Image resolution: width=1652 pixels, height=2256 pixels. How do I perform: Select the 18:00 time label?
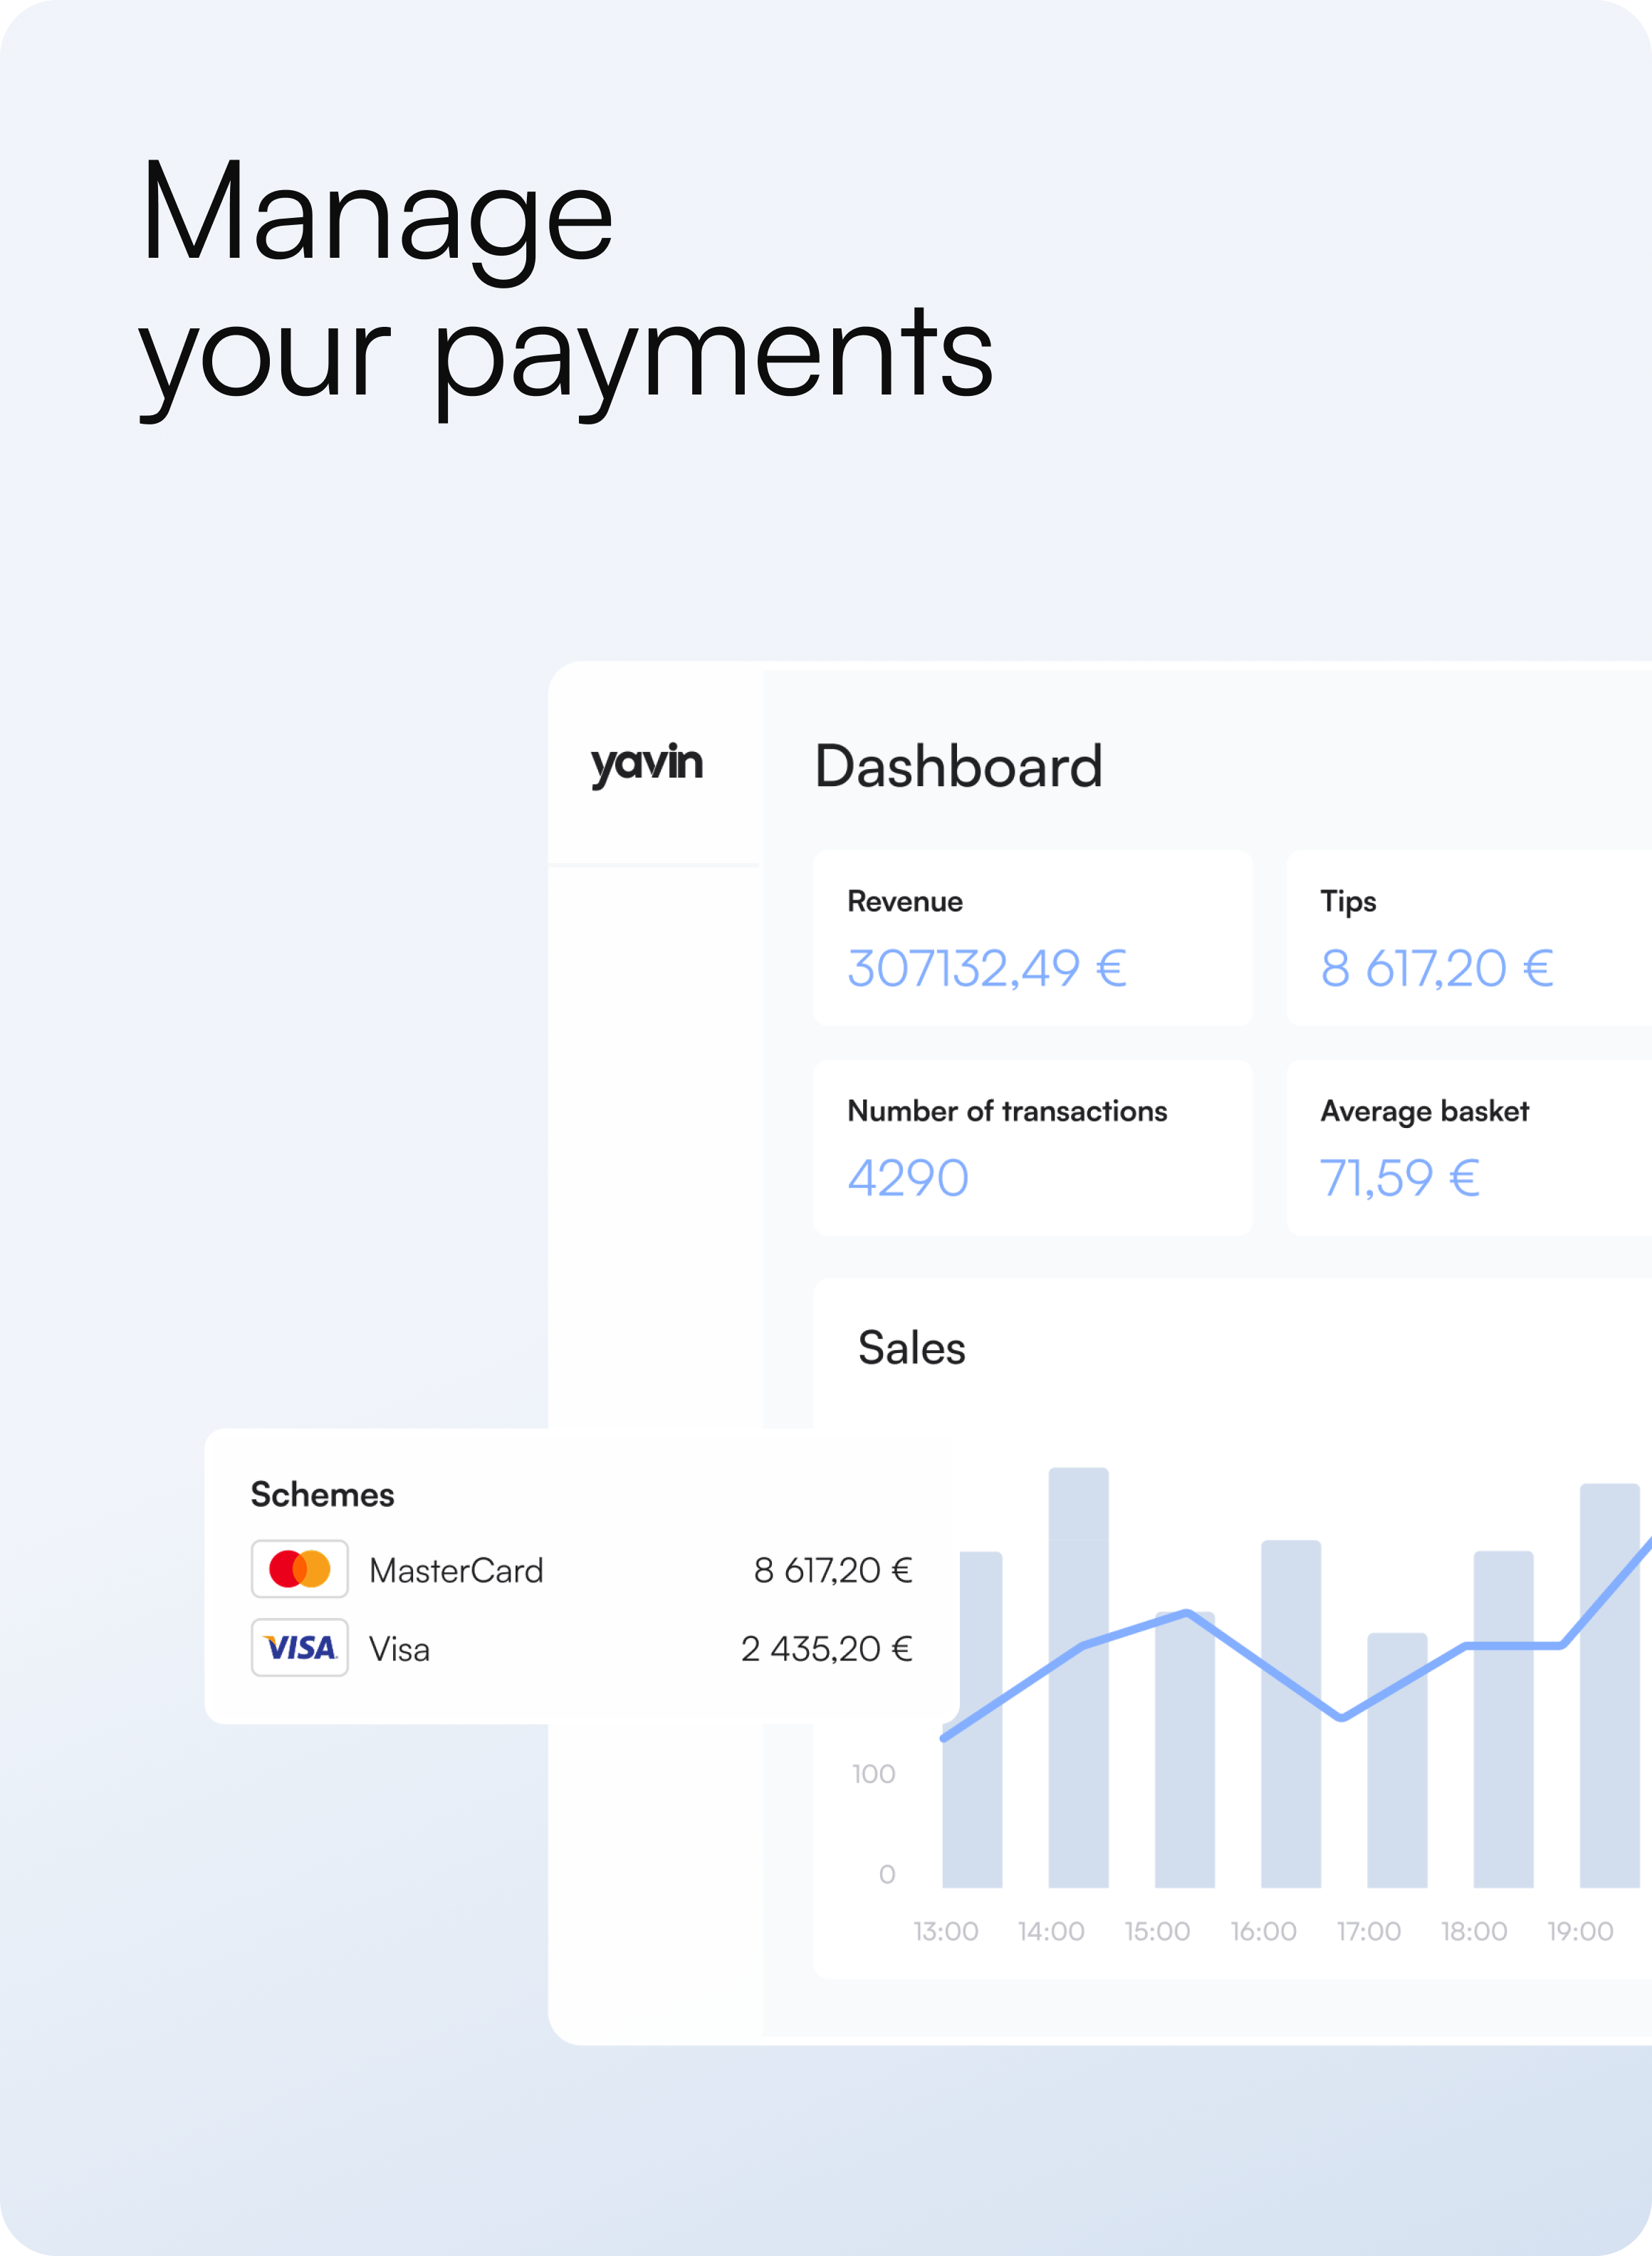point(1473,1931)
